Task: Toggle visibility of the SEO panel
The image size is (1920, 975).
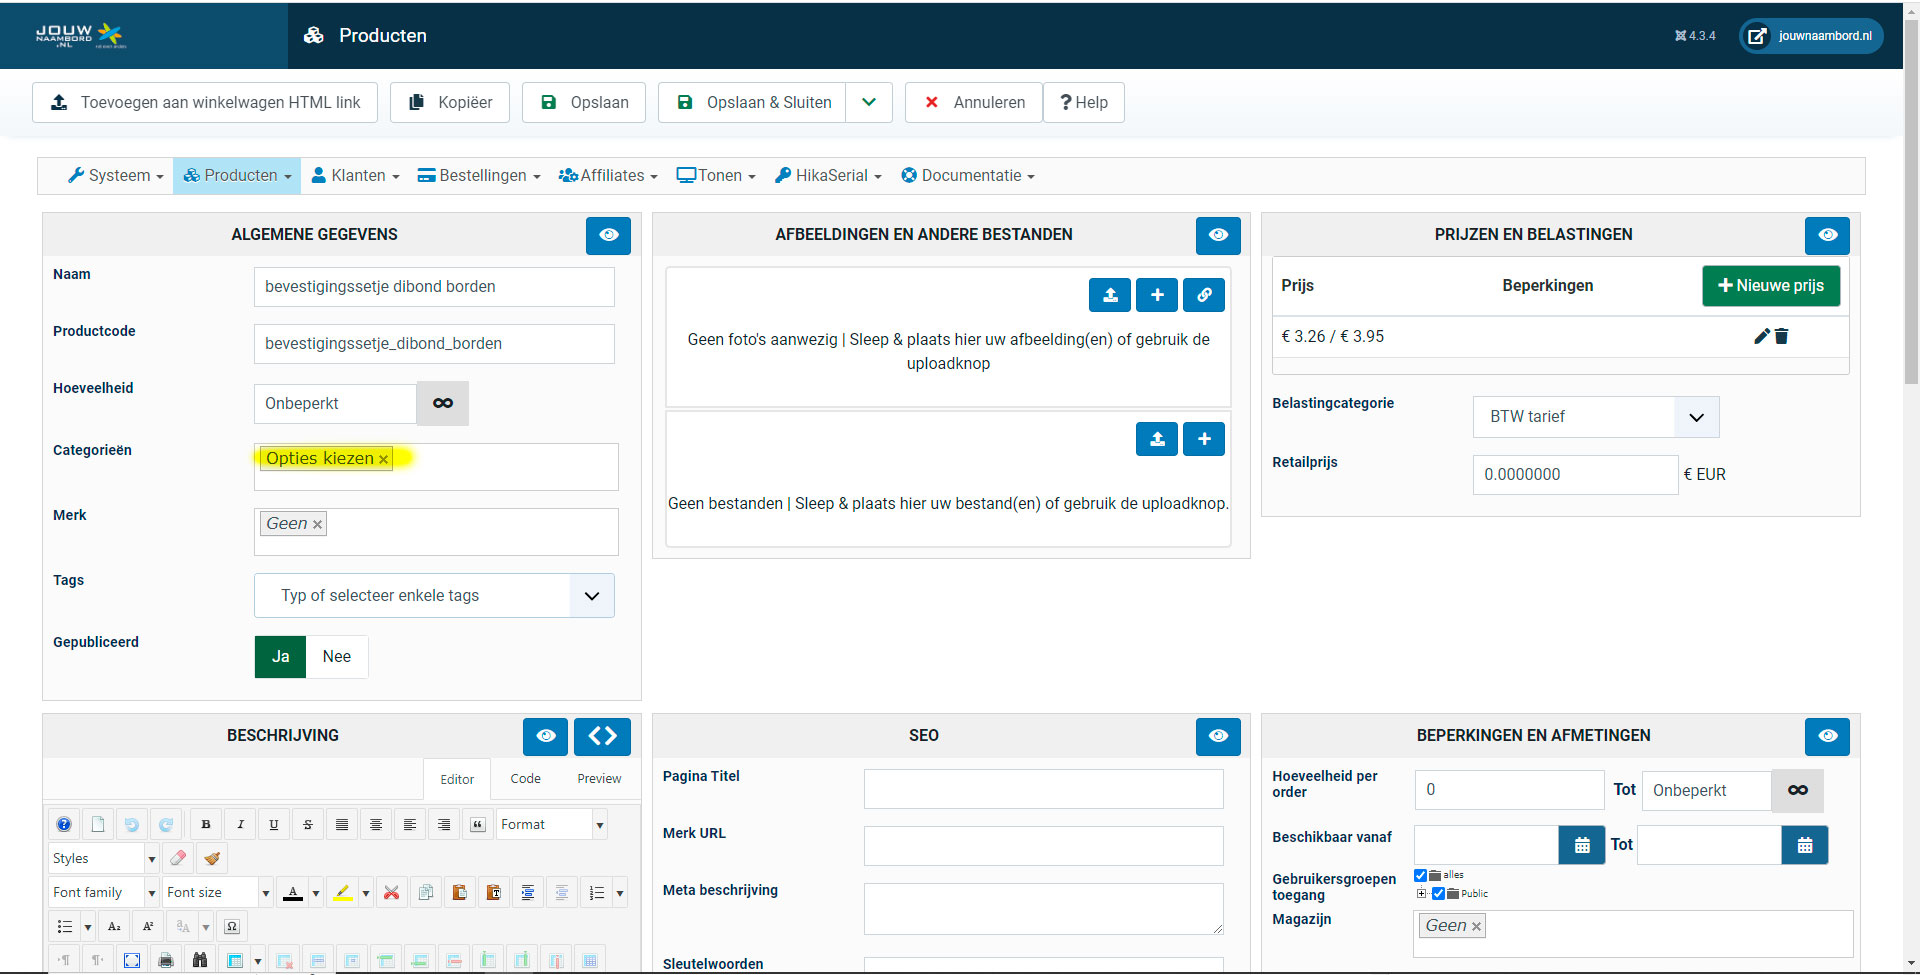Action: 1218,736
